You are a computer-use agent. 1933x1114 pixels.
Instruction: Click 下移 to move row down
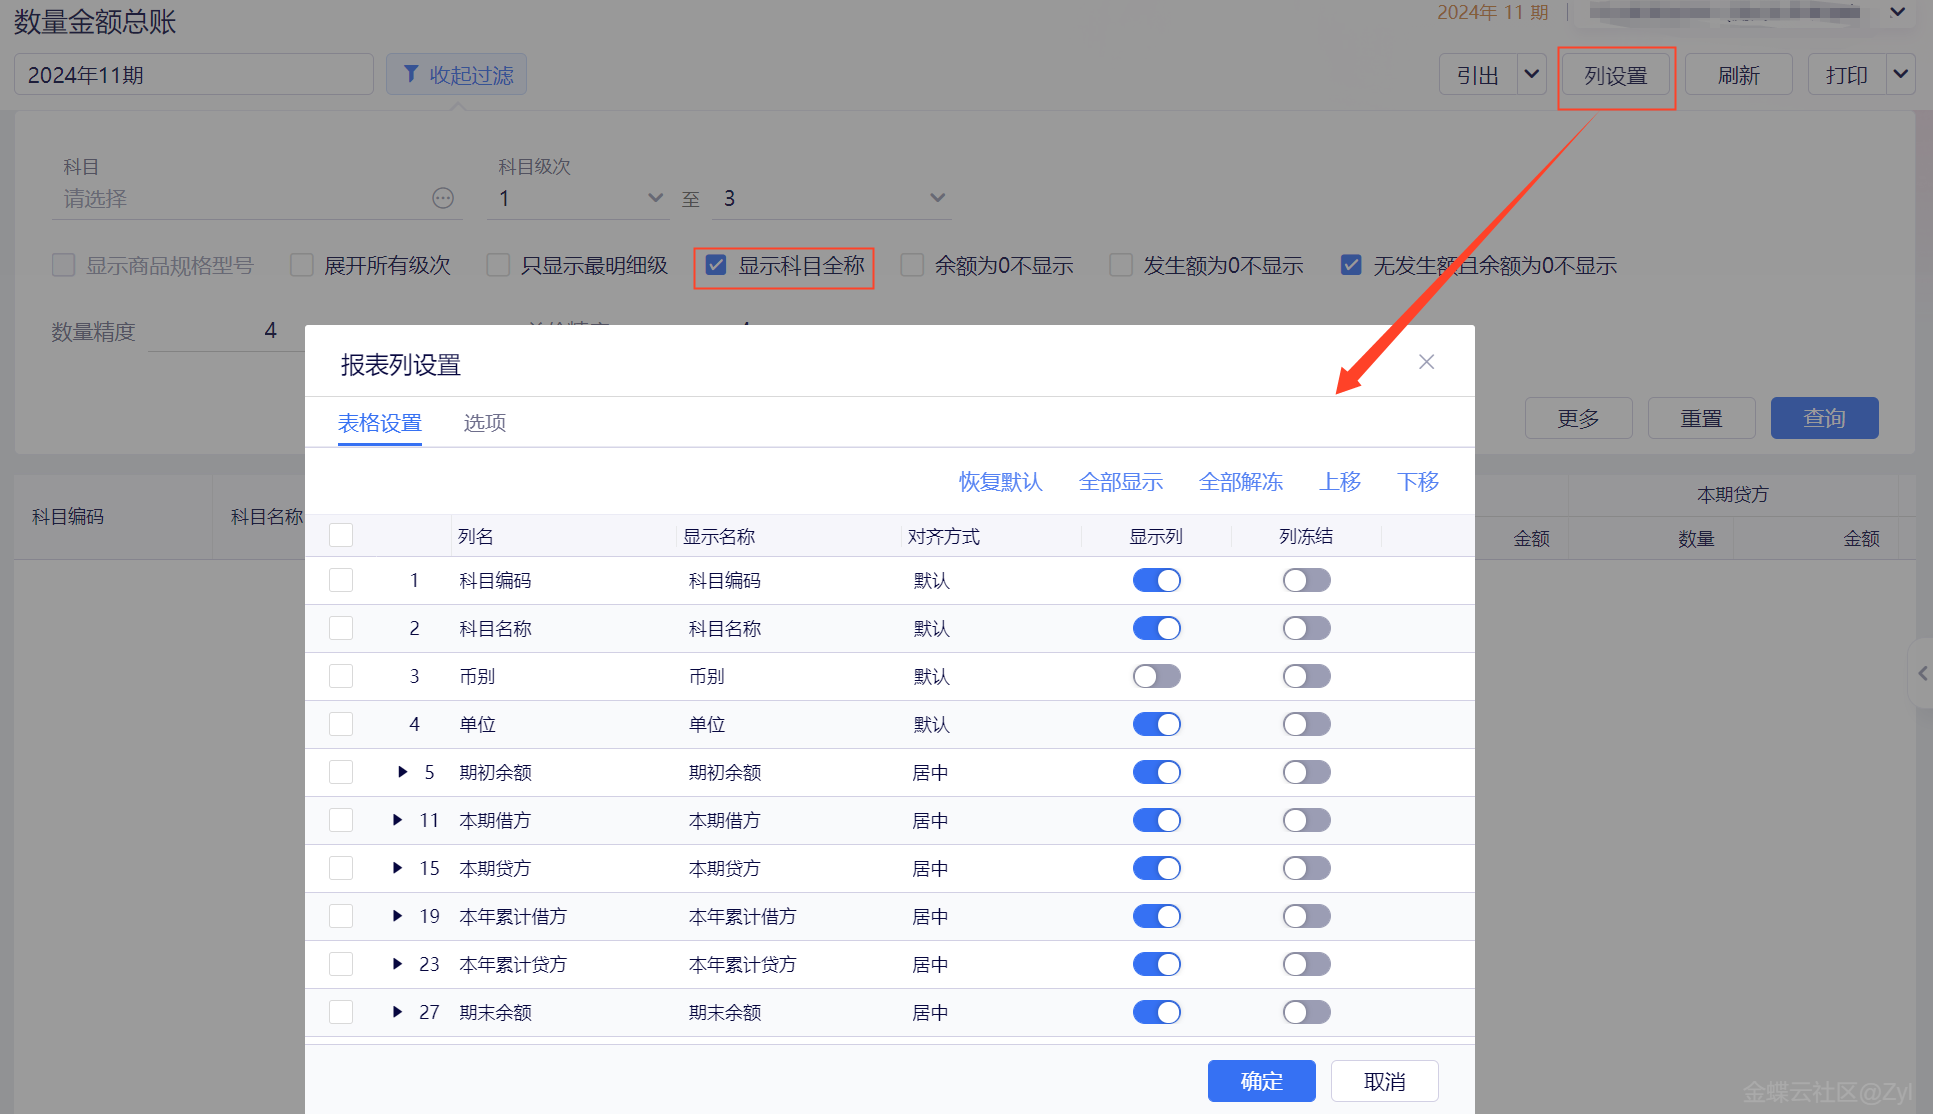tap(1418, 482)
